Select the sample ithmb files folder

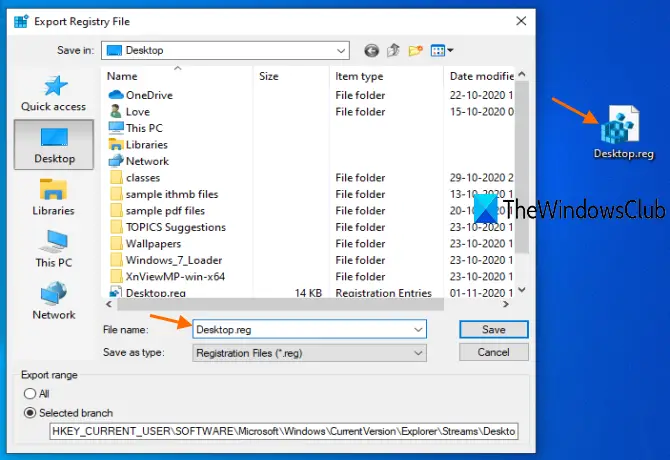pos(164,194)
